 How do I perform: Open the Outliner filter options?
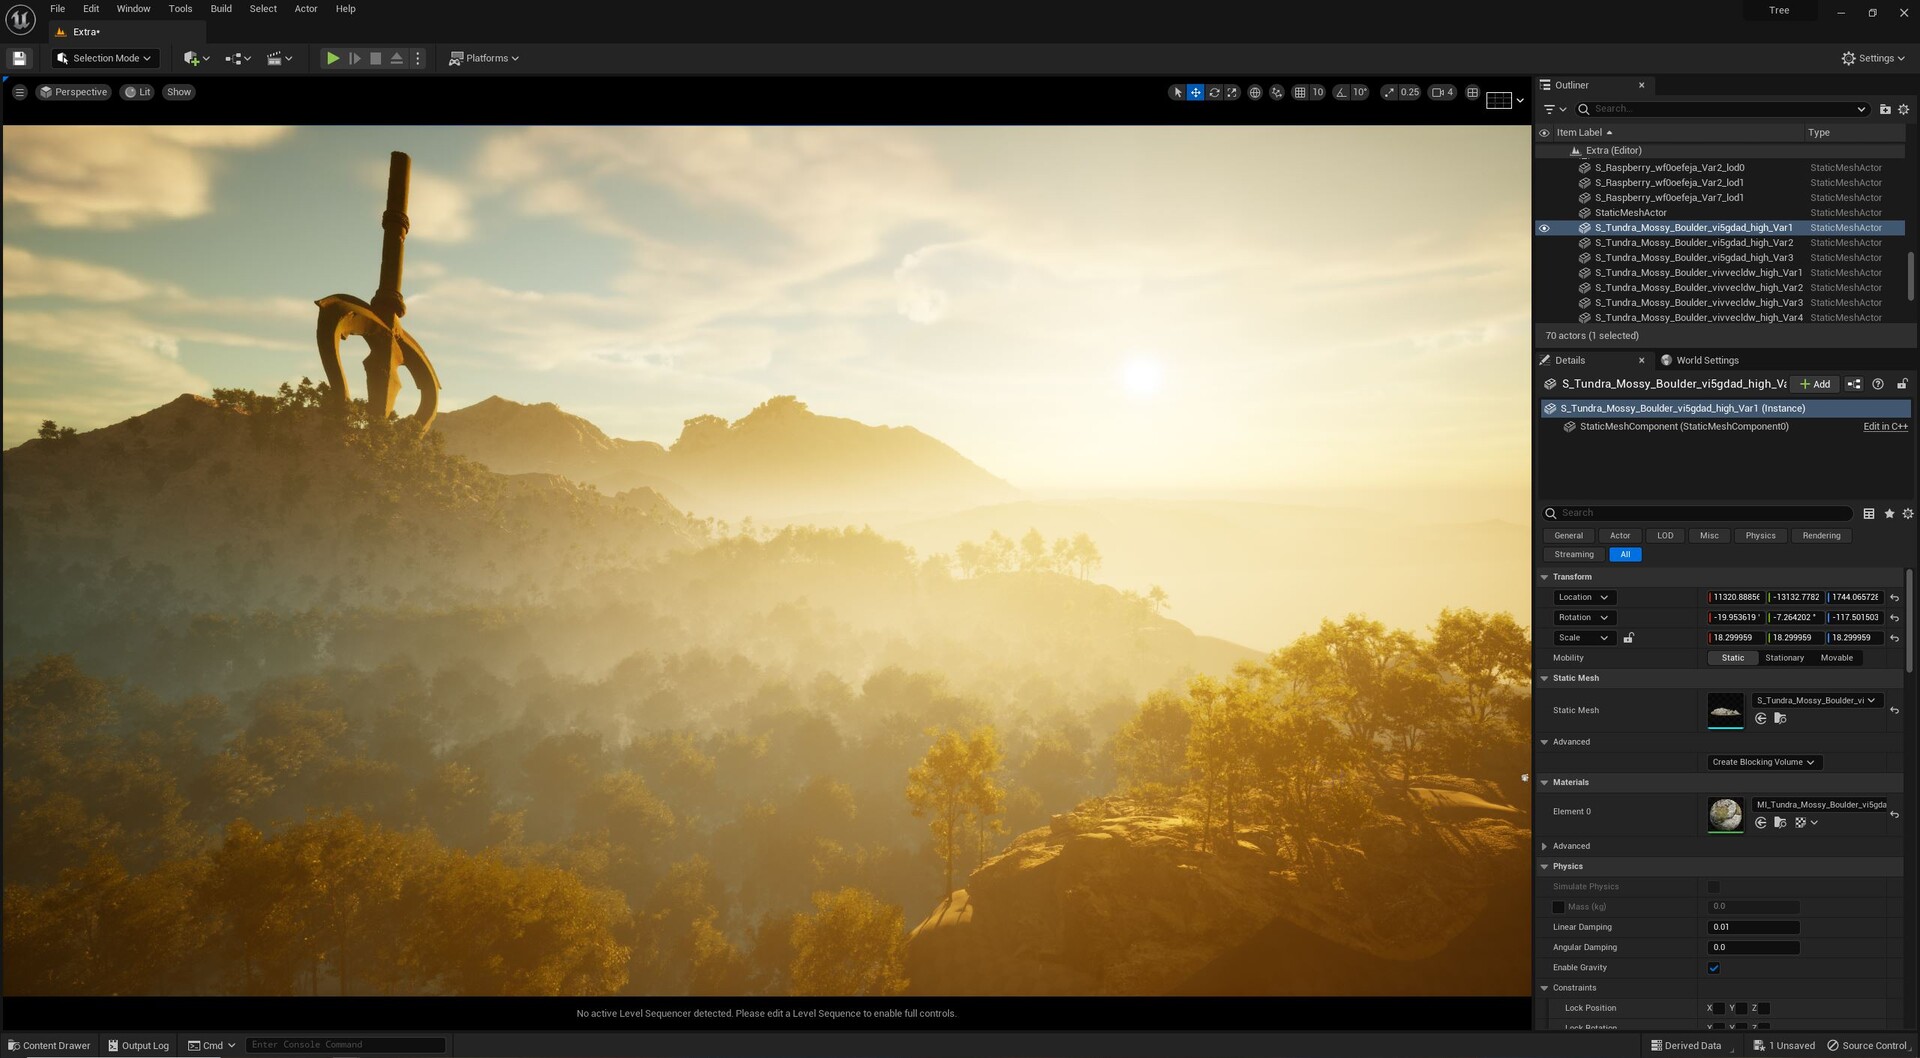pos(1554,109)
